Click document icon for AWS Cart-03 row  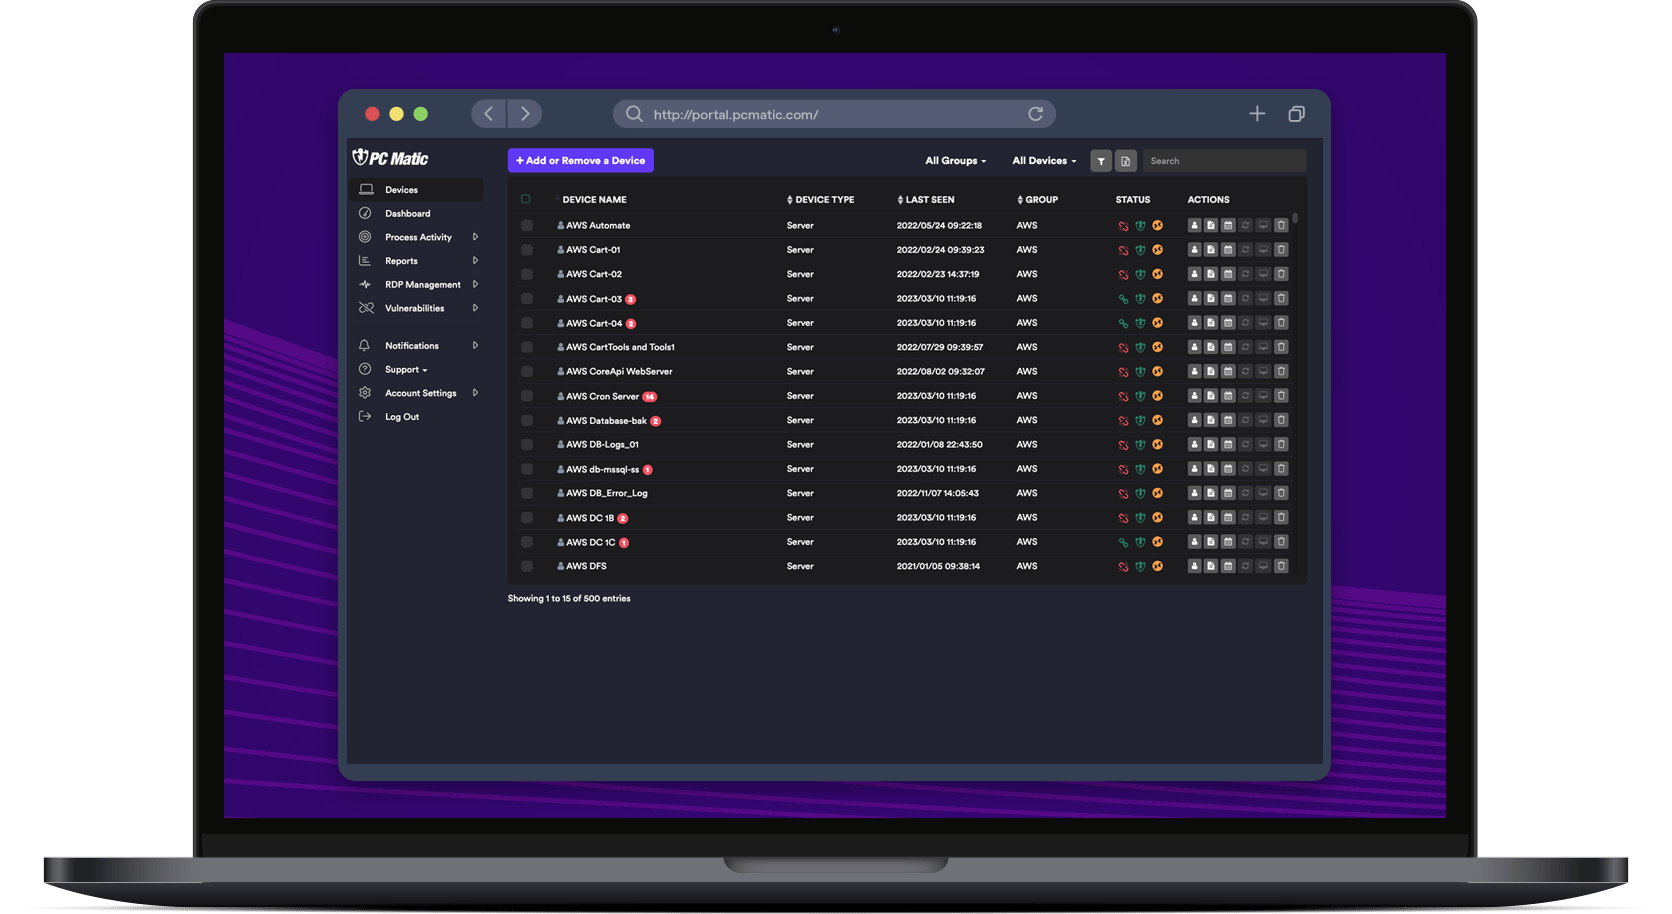[1211, 298]
